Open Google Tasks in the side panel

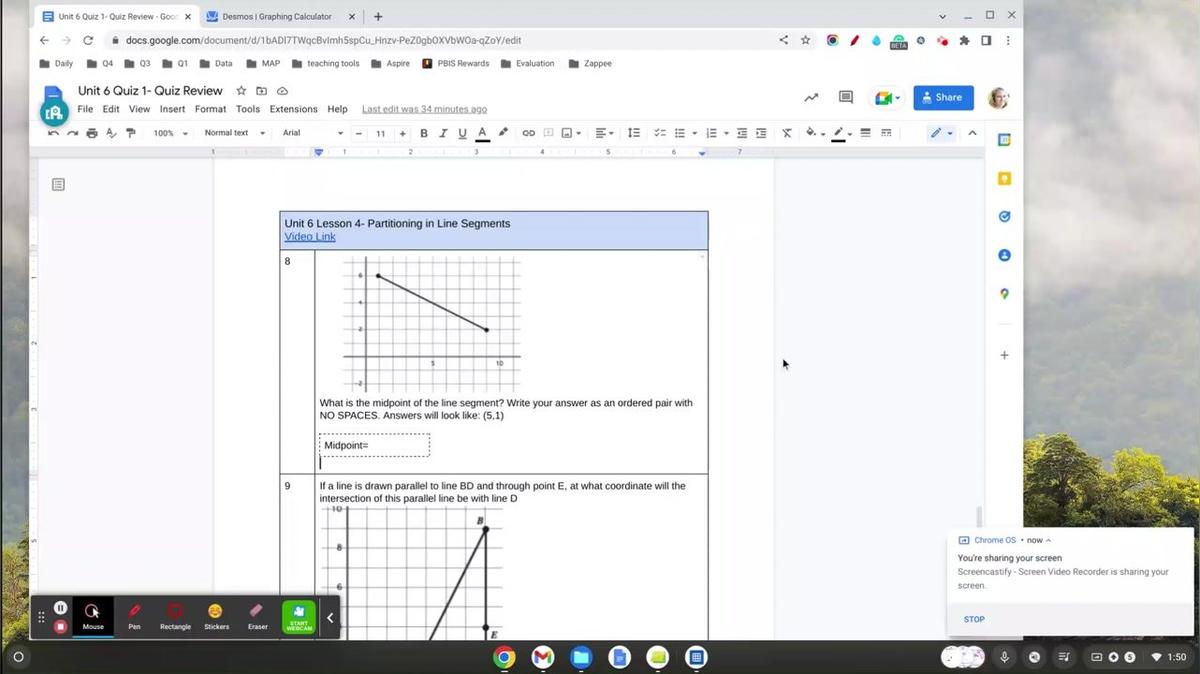point(1004,216)
